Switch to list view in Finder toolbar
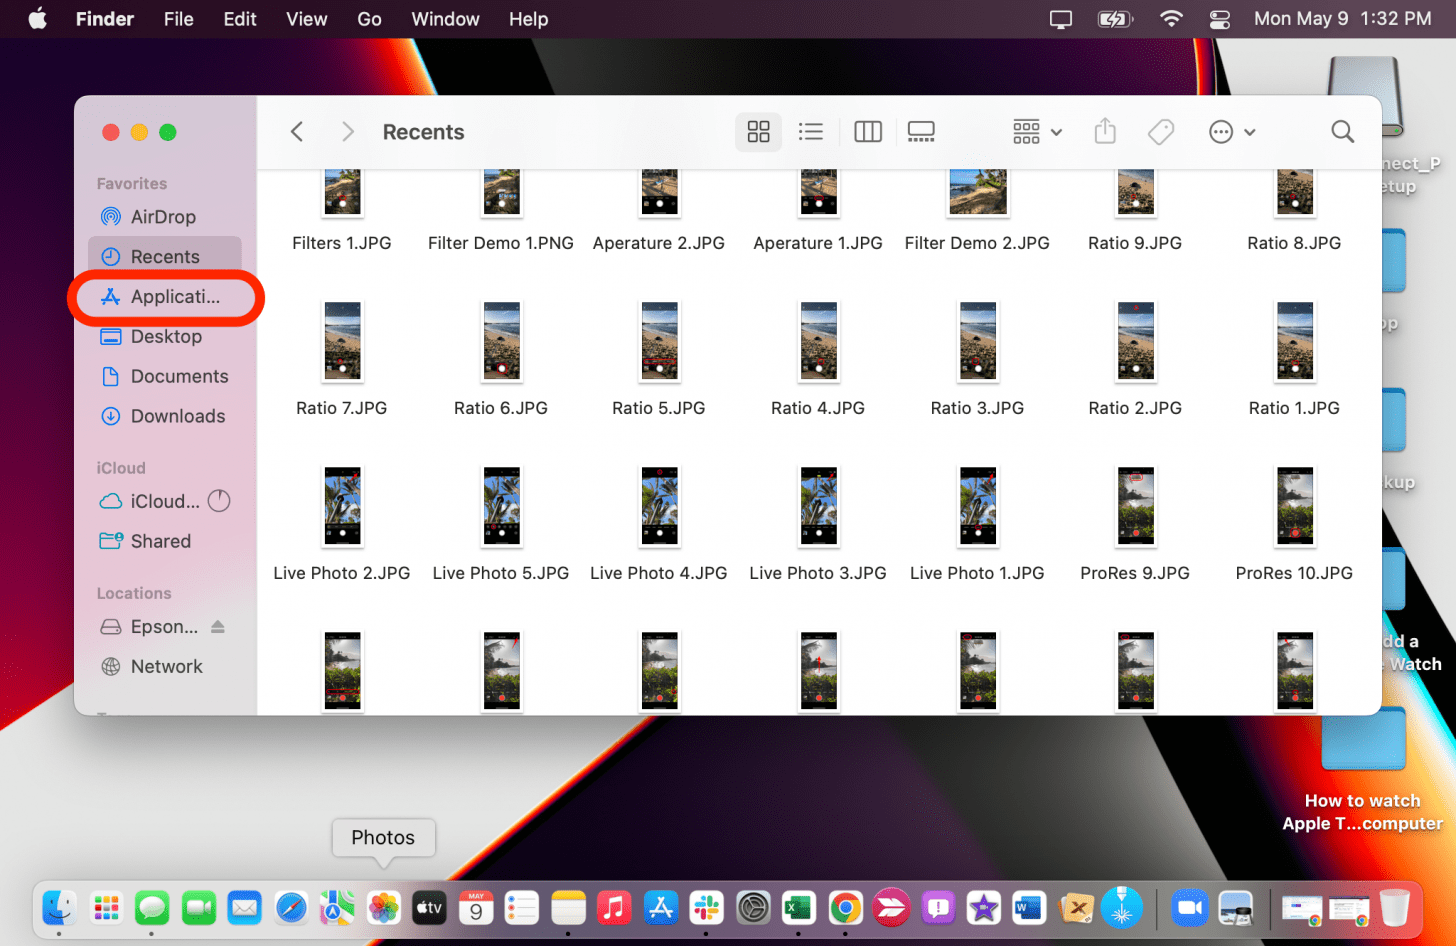 811,132
